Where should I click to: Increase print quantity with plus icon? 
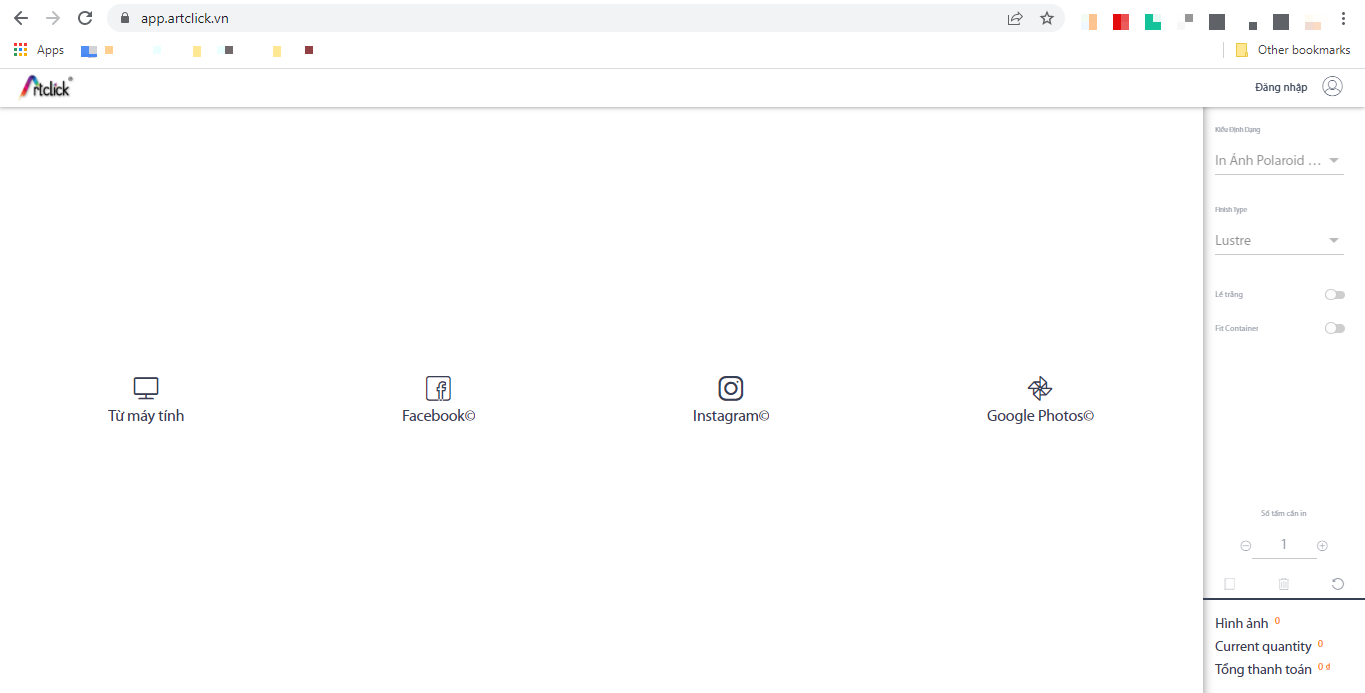(x=1322, y=546)
